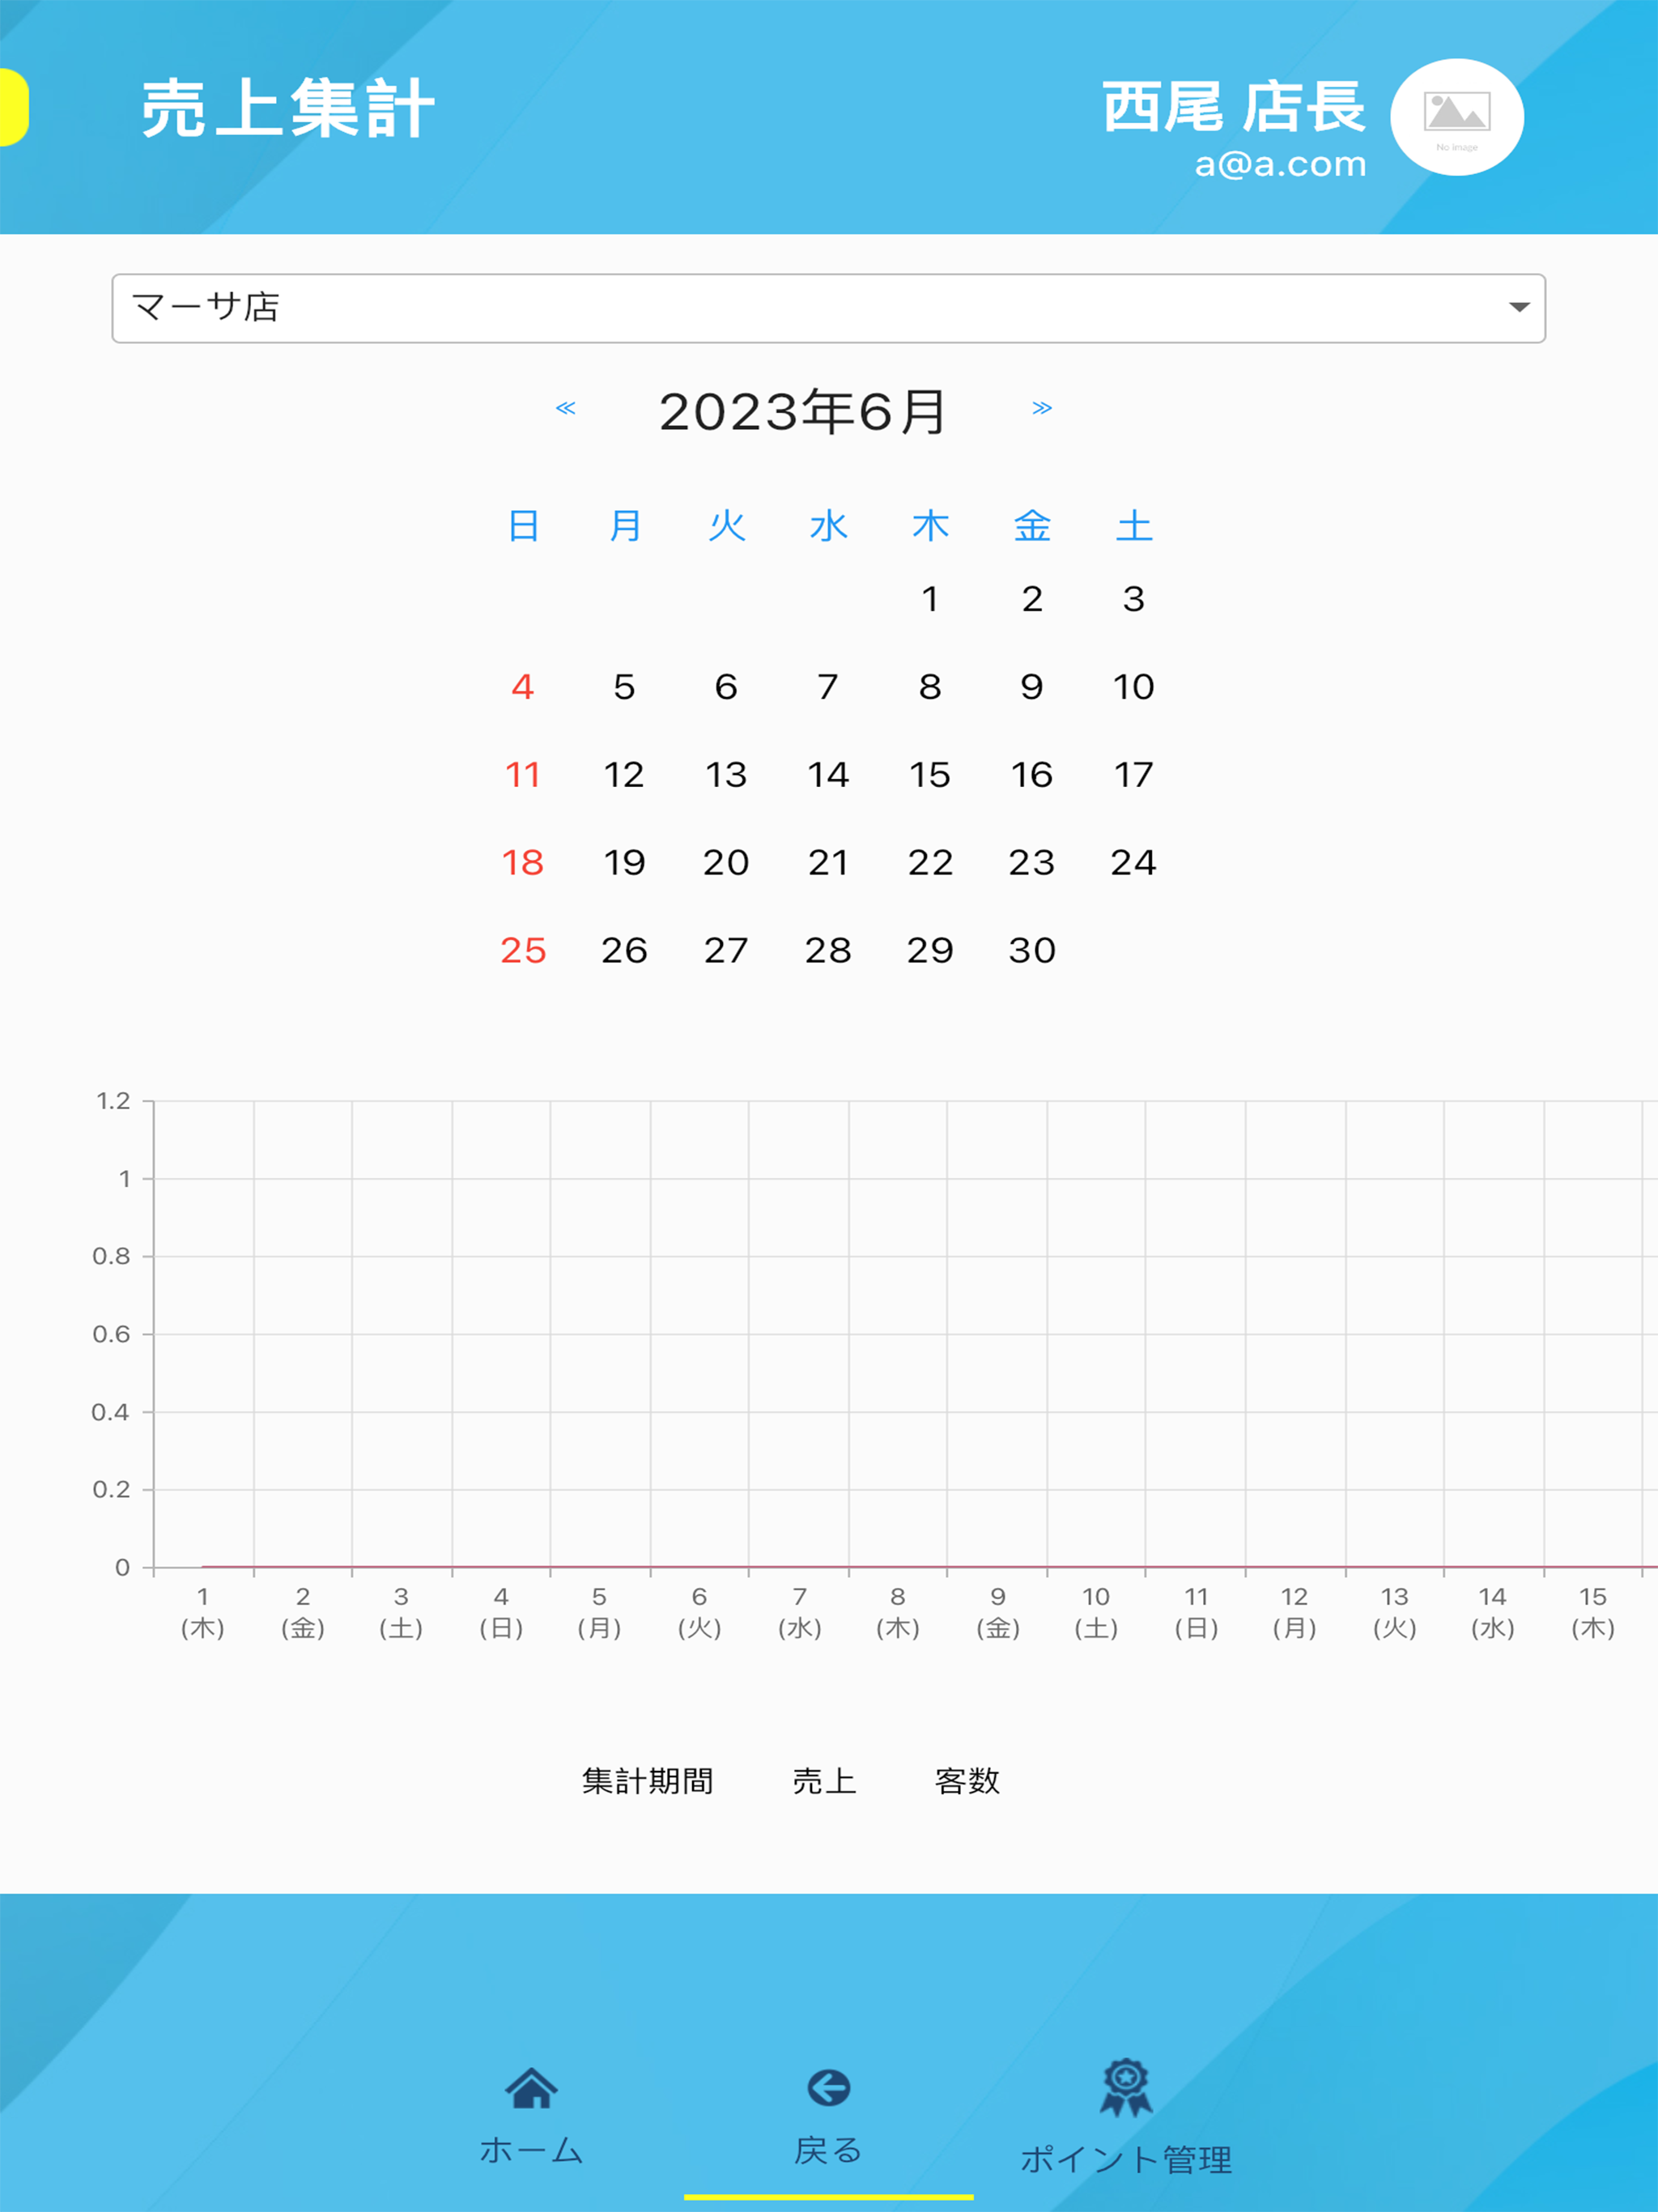Select June 2 on the calendar

[x=1032, y=599]
